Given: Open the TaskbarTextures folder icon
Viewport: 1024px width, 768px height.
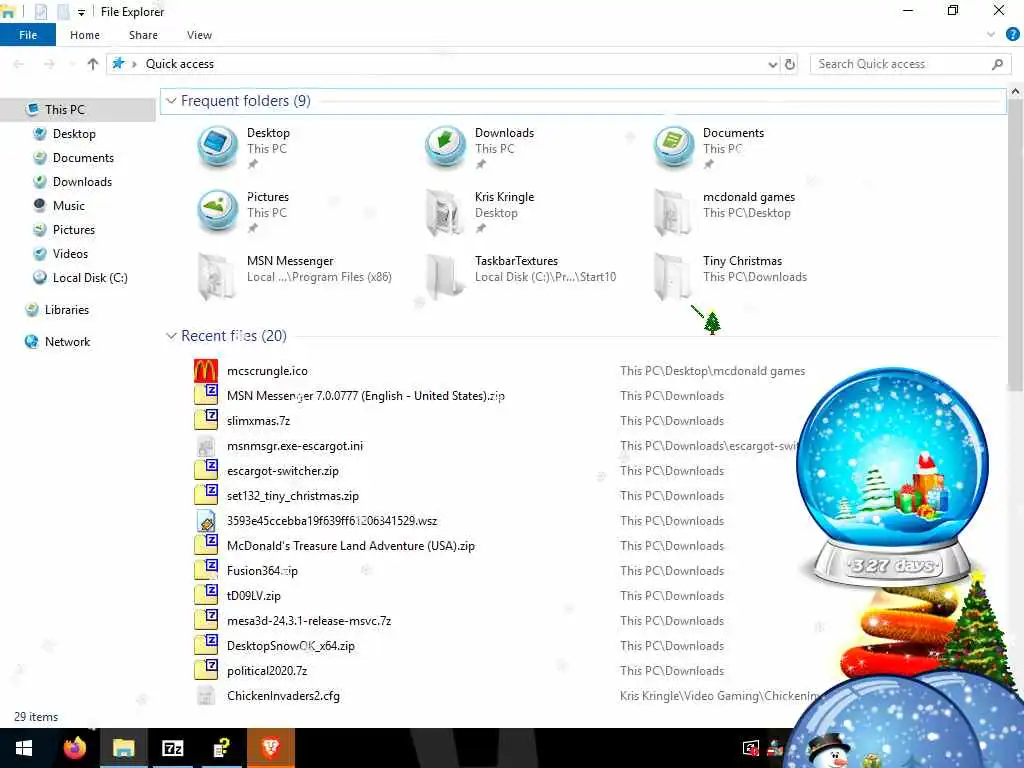Looking at the screenshot, I should click(x=445, y=276).
